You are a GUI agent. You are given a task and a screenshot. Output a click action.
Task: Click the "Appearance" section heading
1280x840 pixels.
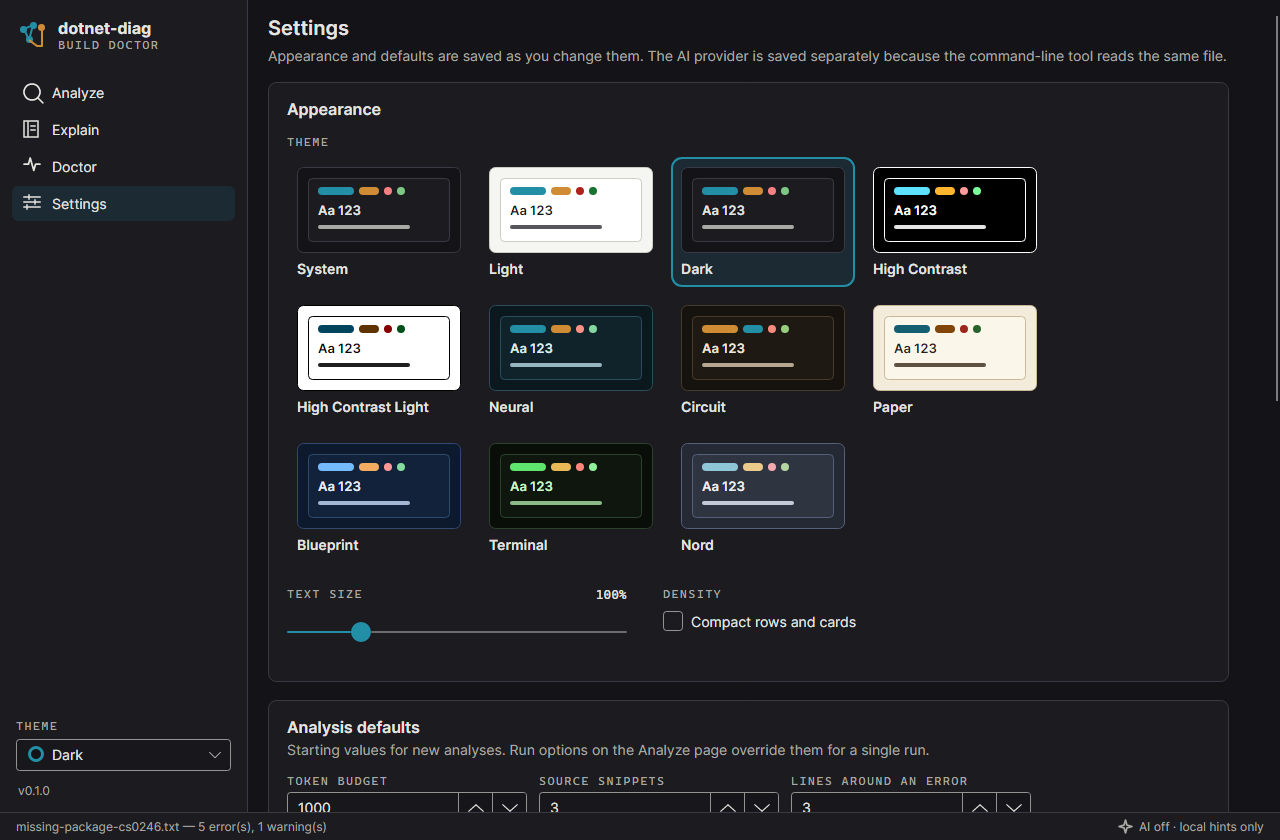pyautogui.click(x=334, y=109)
